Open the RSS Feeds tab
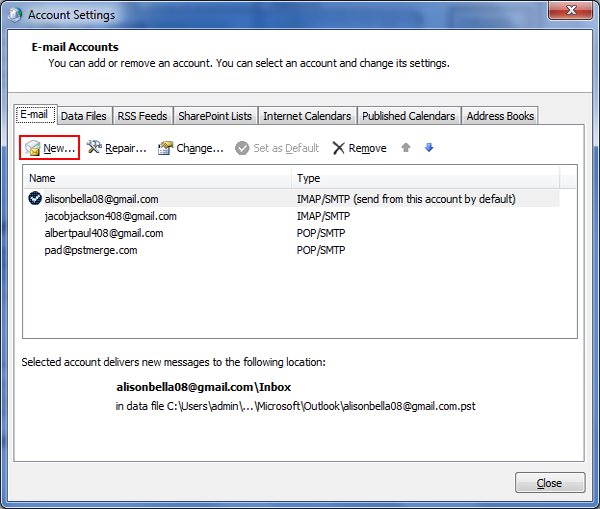This screenshot has height=509, width=600. tap(143, 116)
